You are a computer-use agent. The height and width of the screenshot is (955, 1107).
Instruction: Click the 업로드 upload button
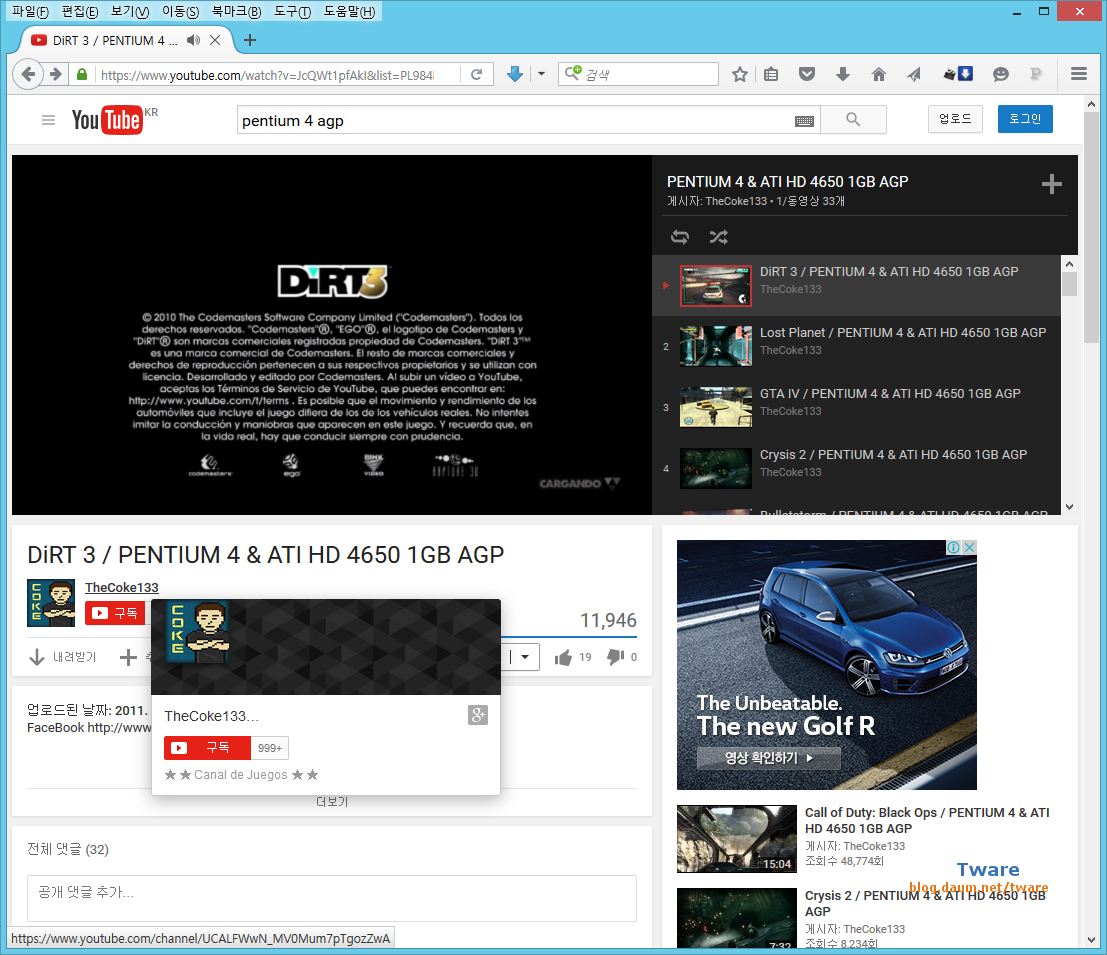955,119
